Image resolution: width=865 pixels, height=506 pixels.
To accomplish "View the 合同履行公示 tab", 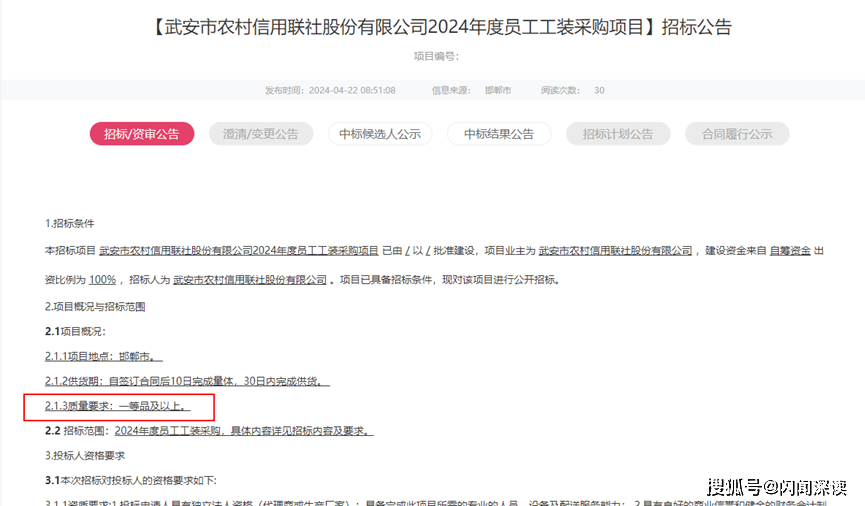I will pos(737,134).
